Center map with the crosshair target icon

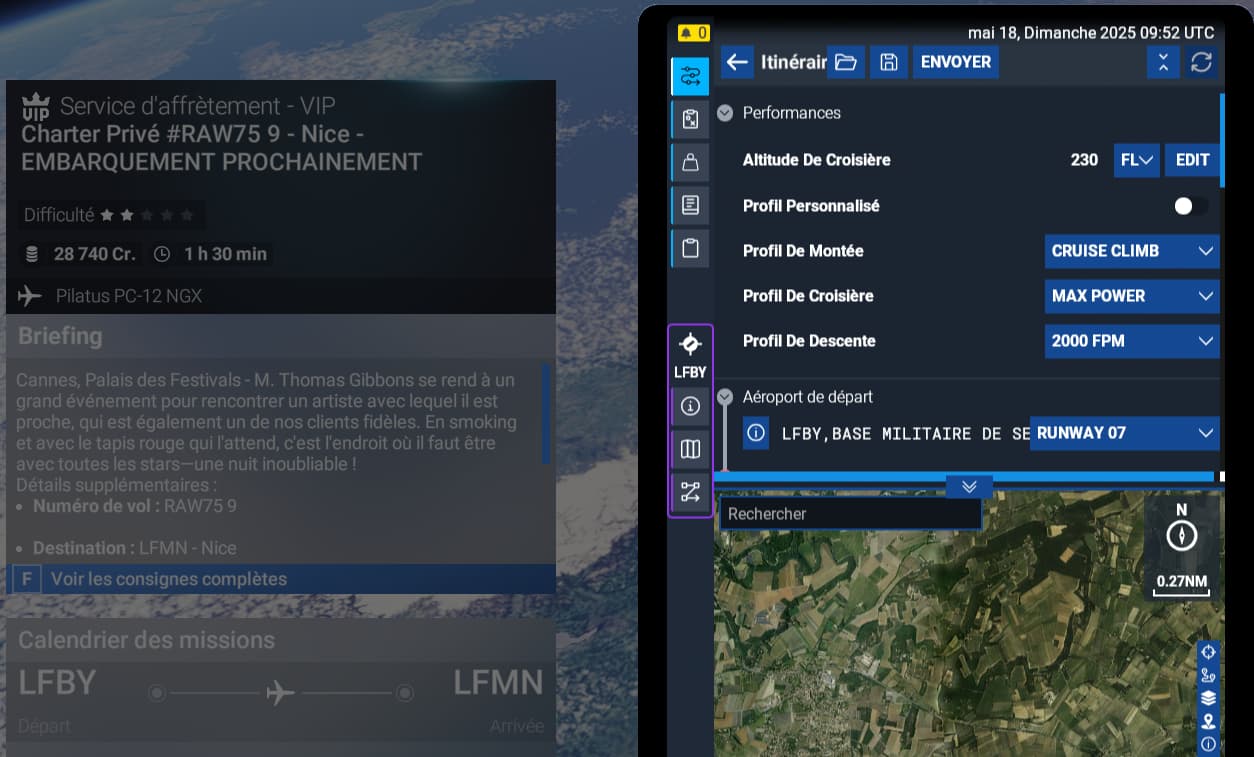pos(1208,651)
